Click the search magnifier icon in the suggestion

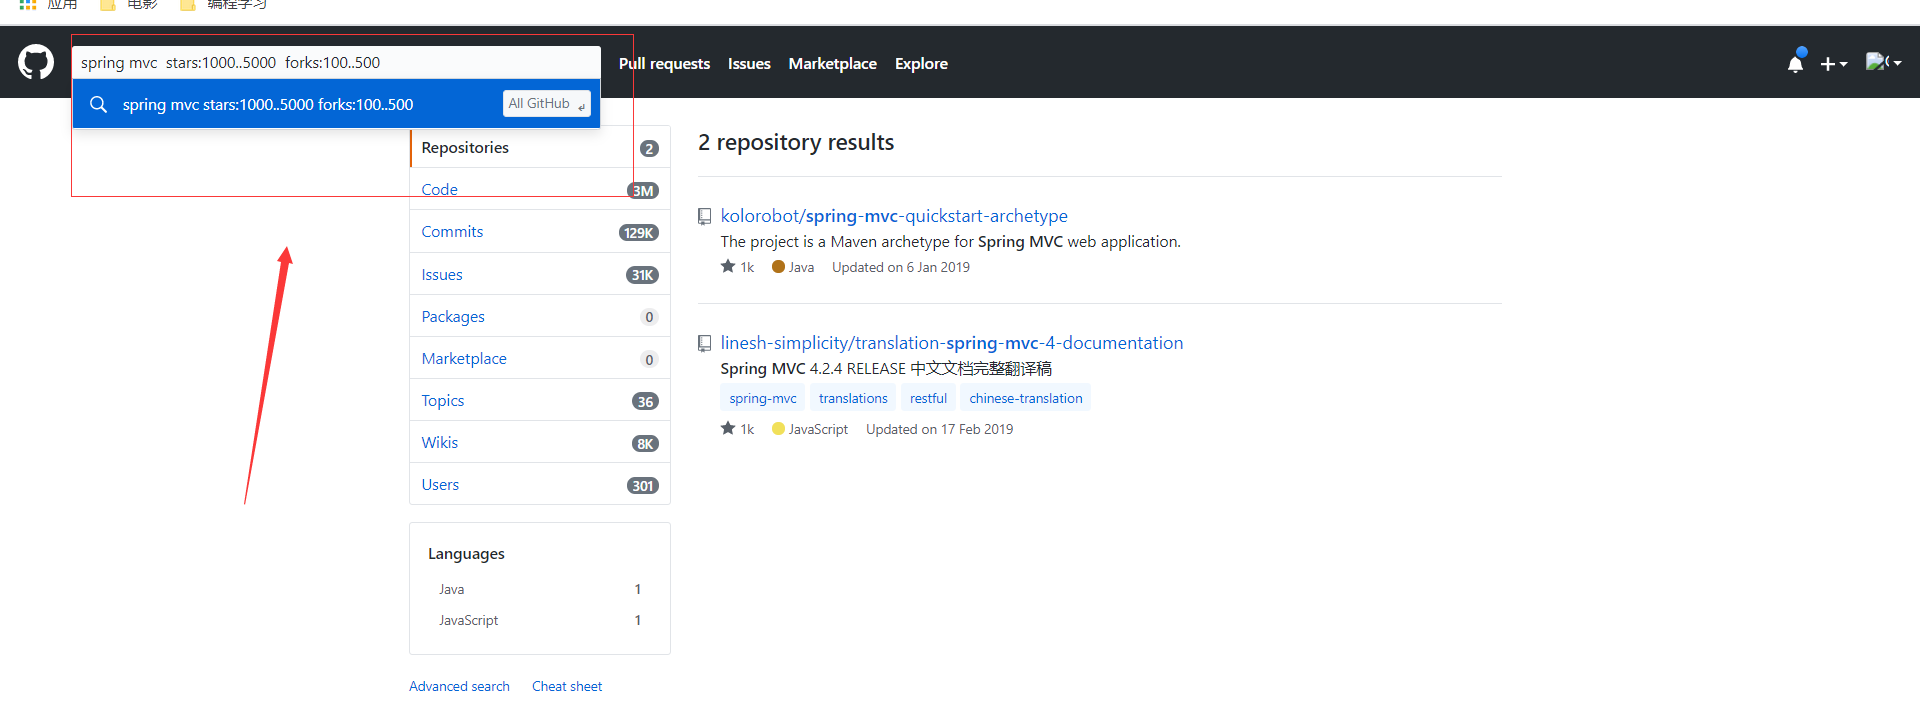pyautogui.click(x=98, y=104)
